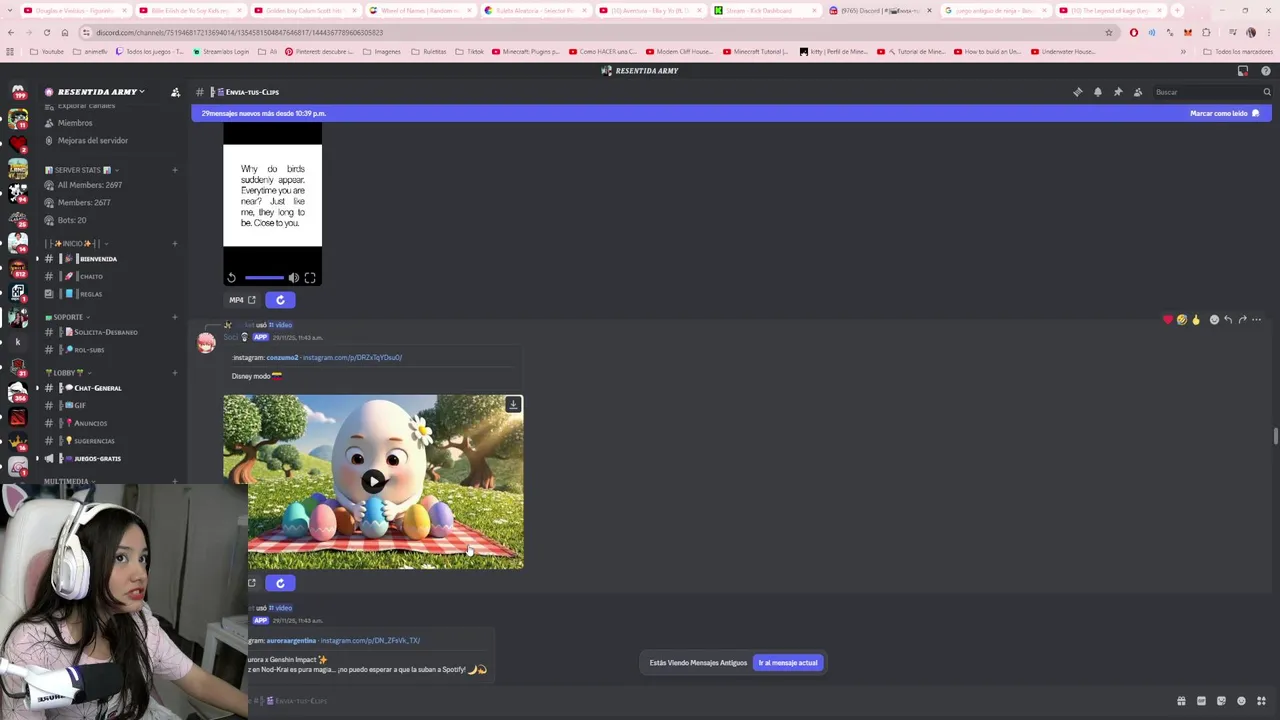Open notification settings bell icon

(1098, 92)
